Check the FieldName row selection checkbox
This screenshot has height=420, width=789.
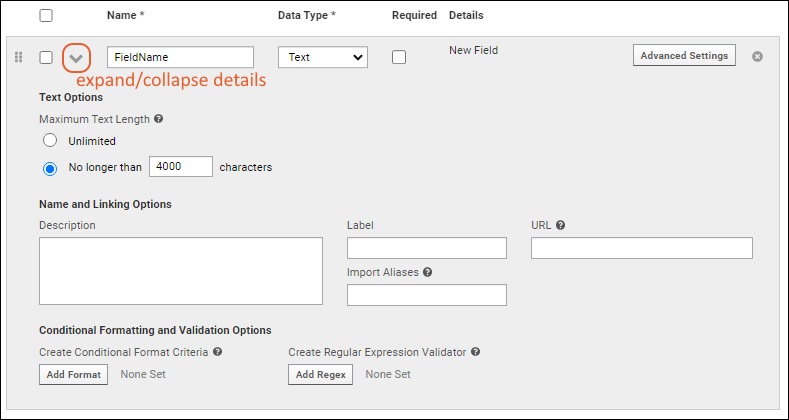[x=46, y=57]
